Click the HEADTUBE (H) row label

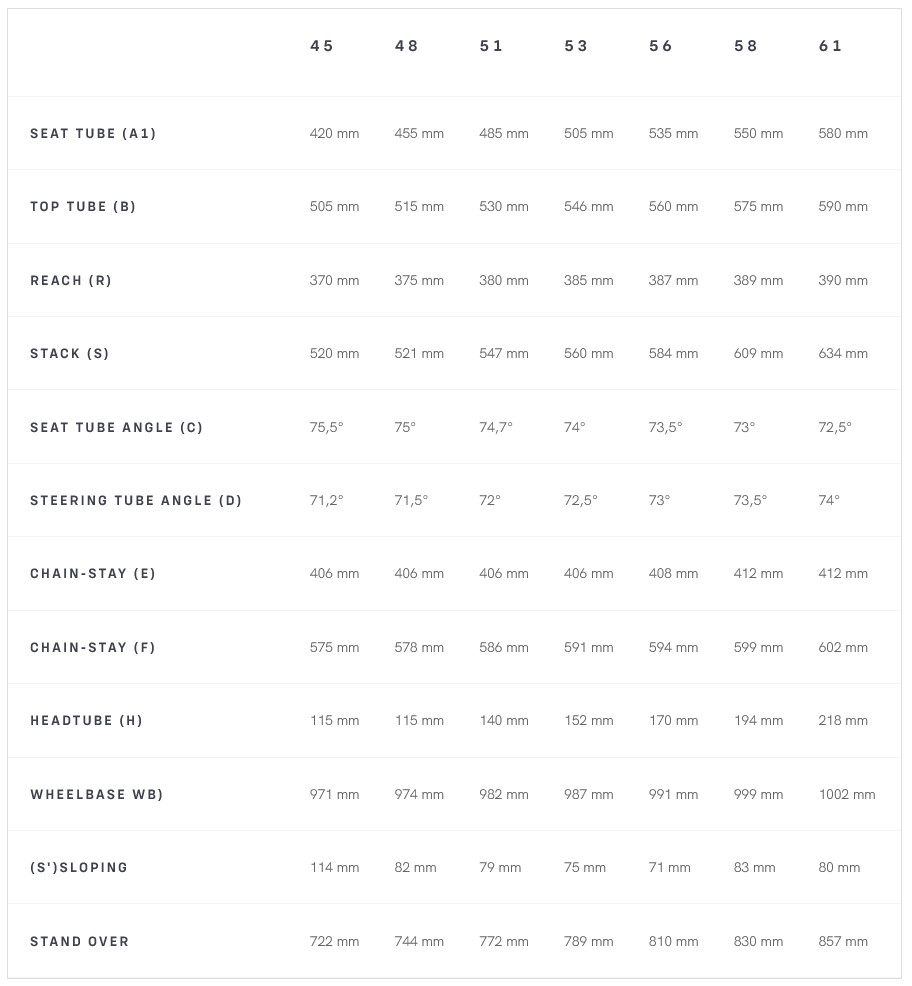86,721
